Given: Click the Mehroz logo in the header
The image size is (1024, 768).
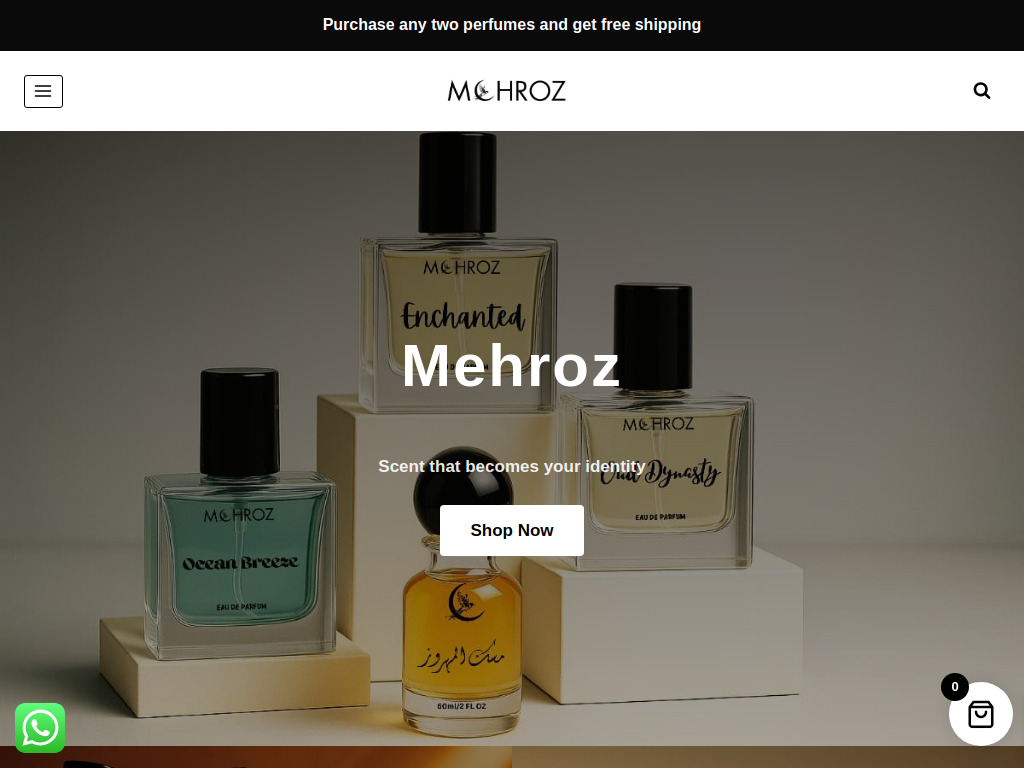Looking at the screenshot, I should 507,91.
